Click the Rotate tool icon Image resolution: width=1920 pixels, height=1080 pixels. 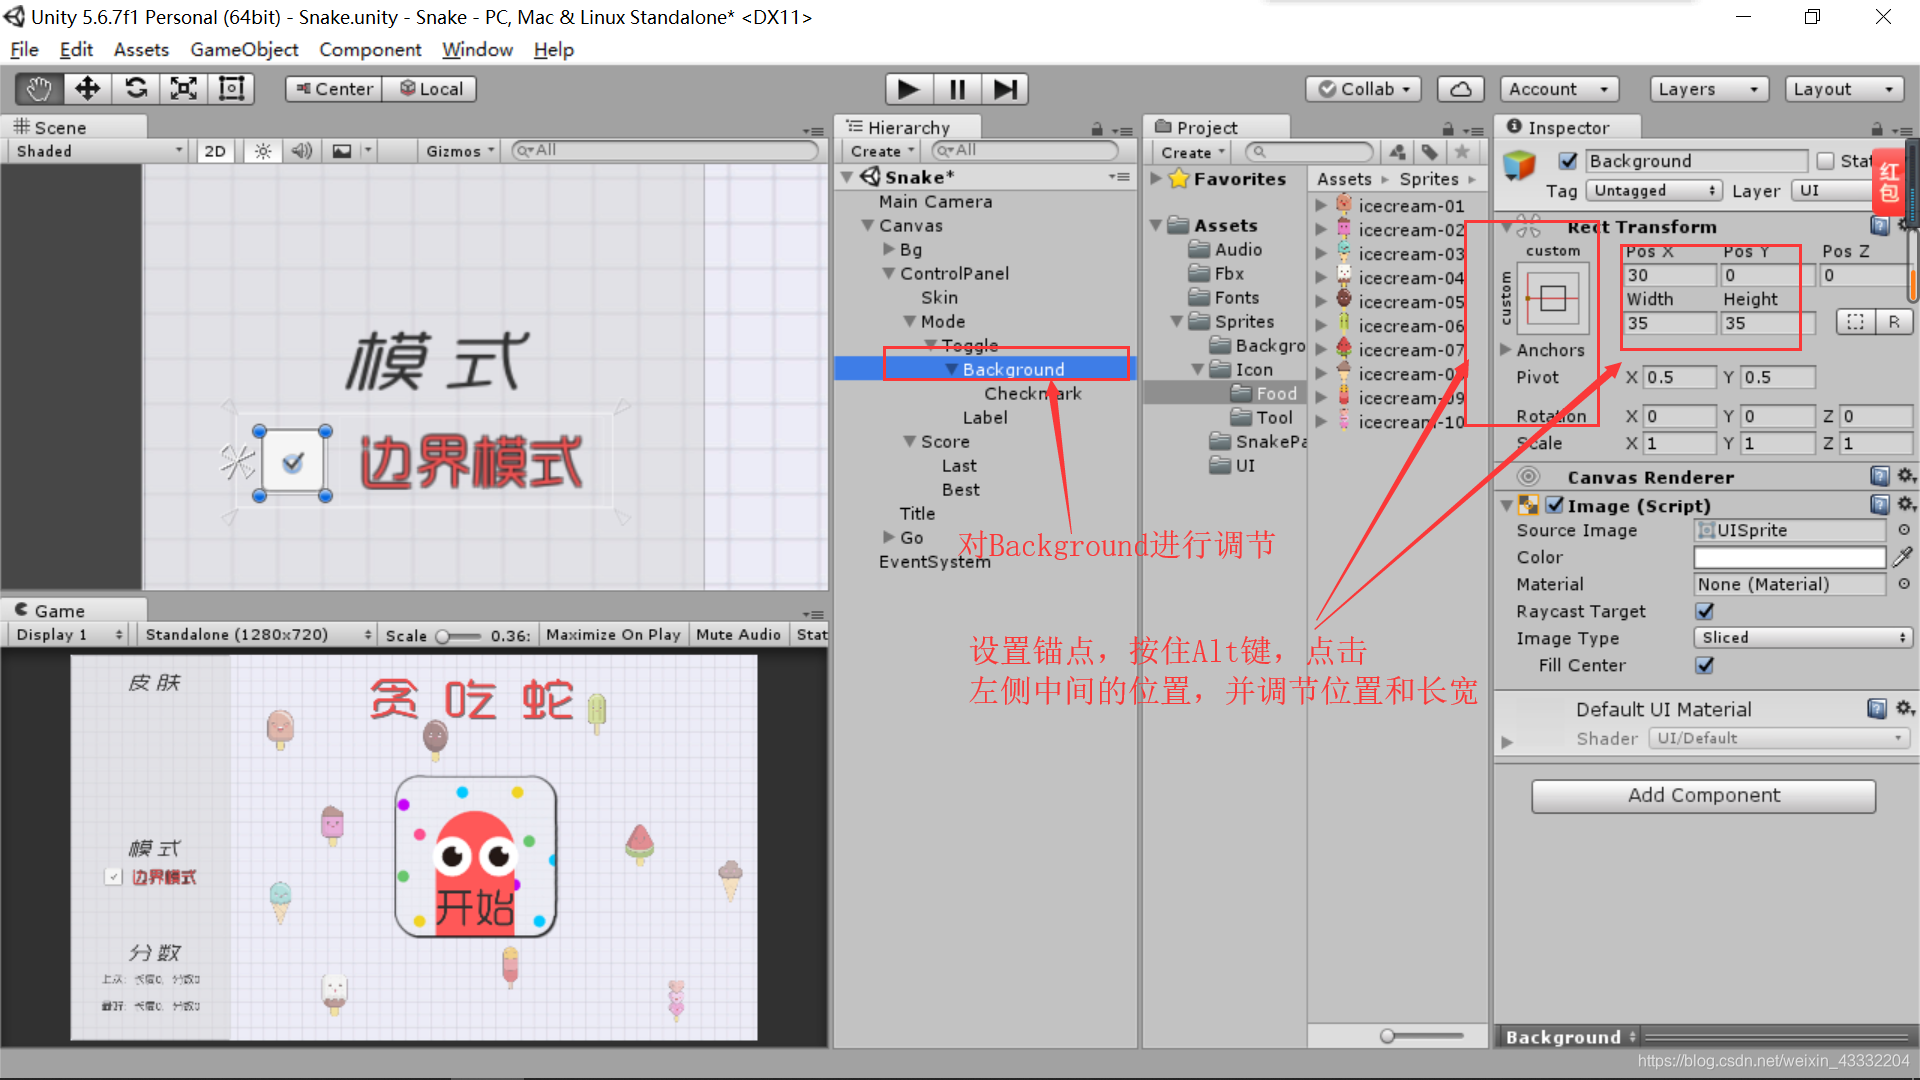[136, 88]
